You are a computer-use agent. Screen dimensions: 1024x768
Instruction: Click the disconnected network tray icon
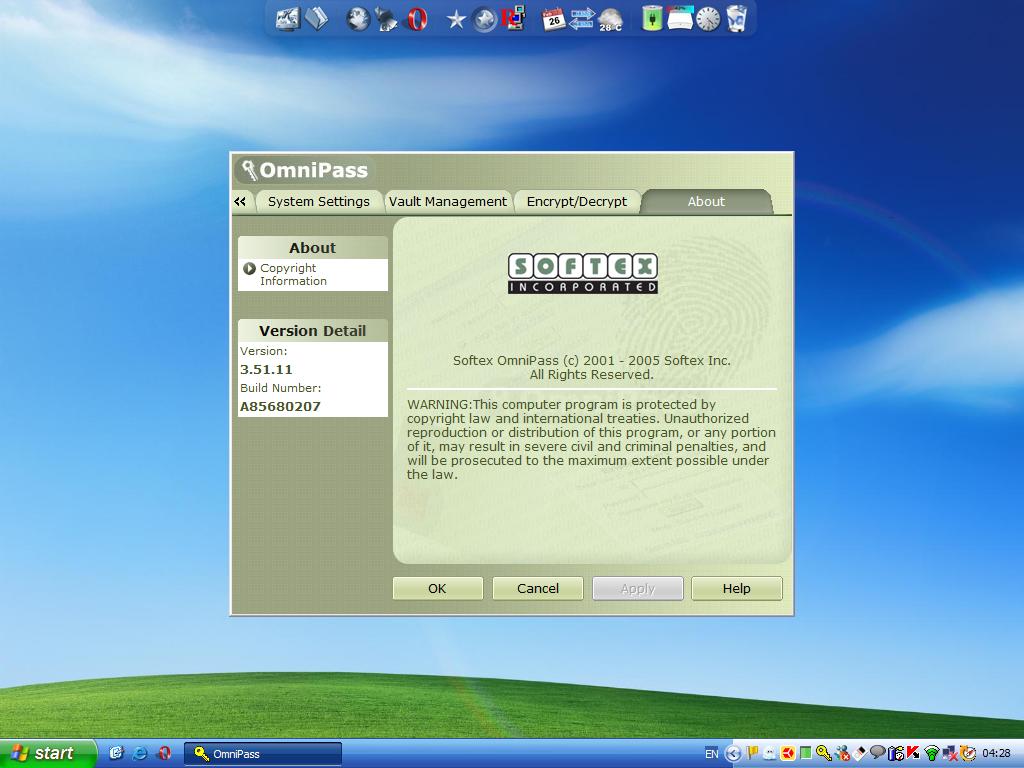pyautogui.click(x=949, y=754)
